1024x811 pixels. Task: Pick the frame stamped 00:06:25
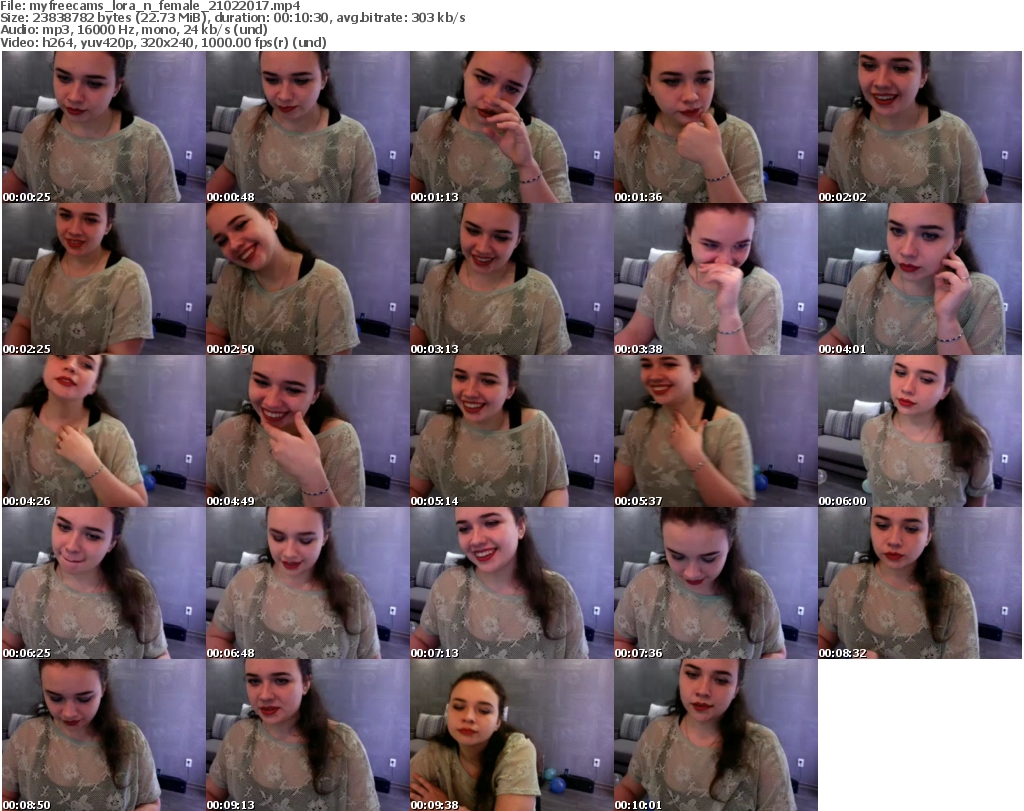(104, 583)
